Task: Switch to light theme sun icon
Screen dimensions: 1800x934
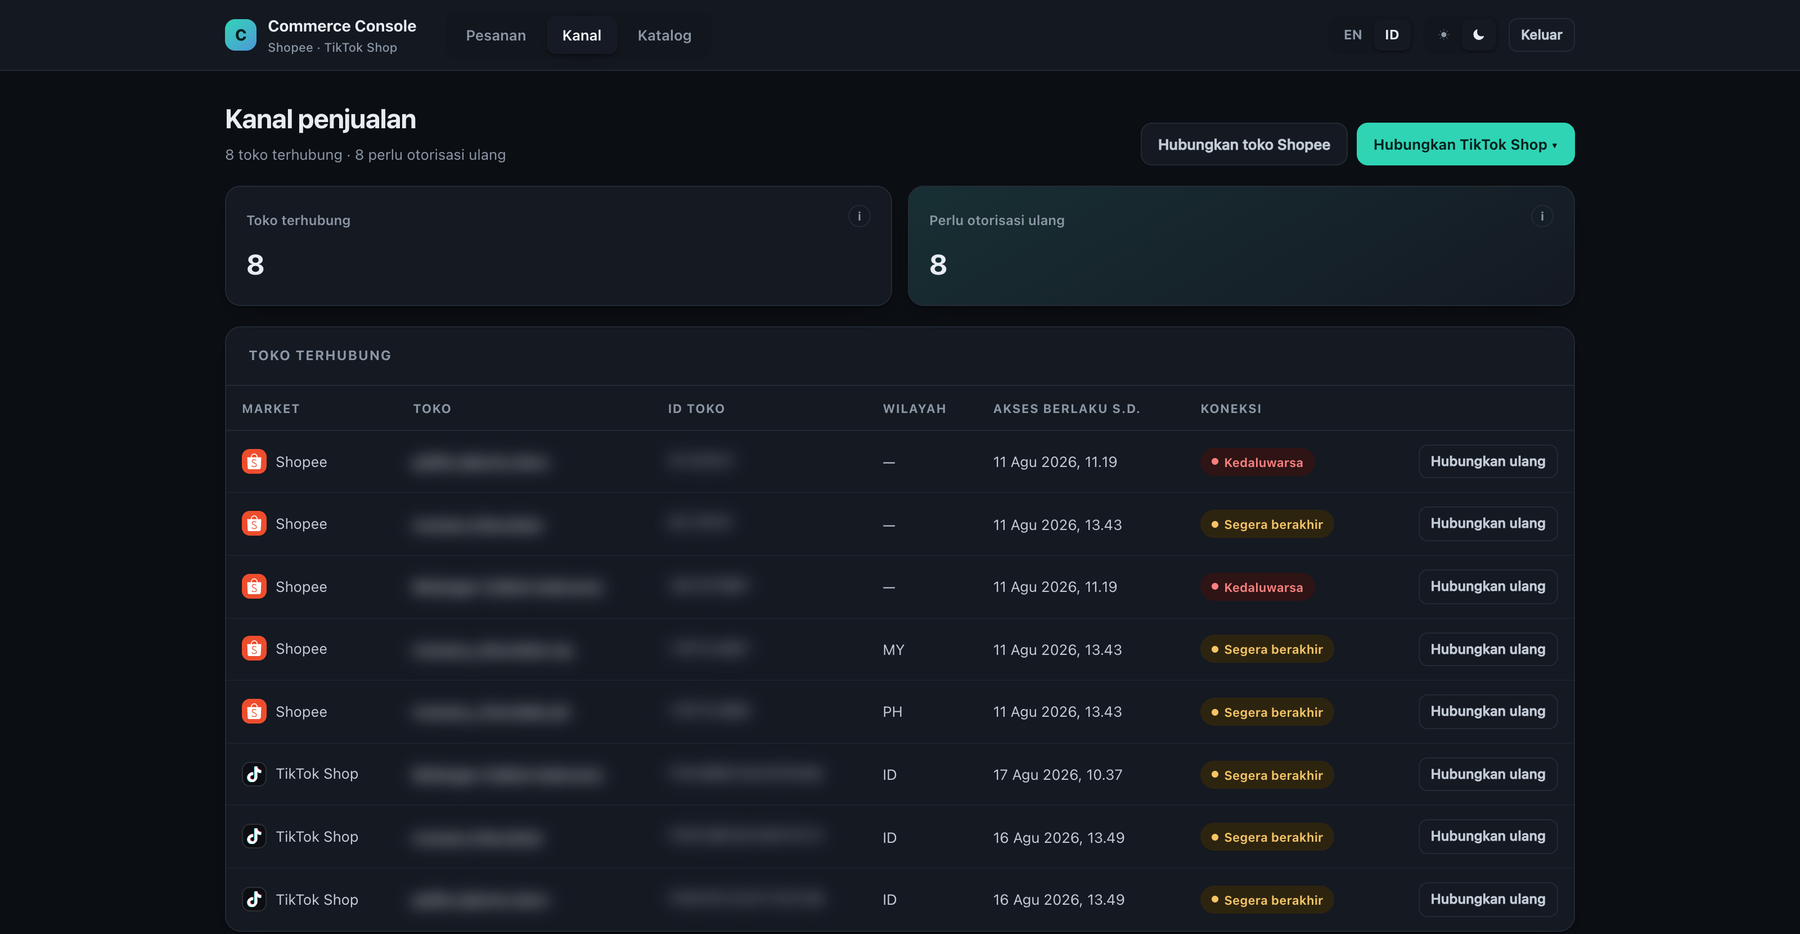Action: point(1443,35)
